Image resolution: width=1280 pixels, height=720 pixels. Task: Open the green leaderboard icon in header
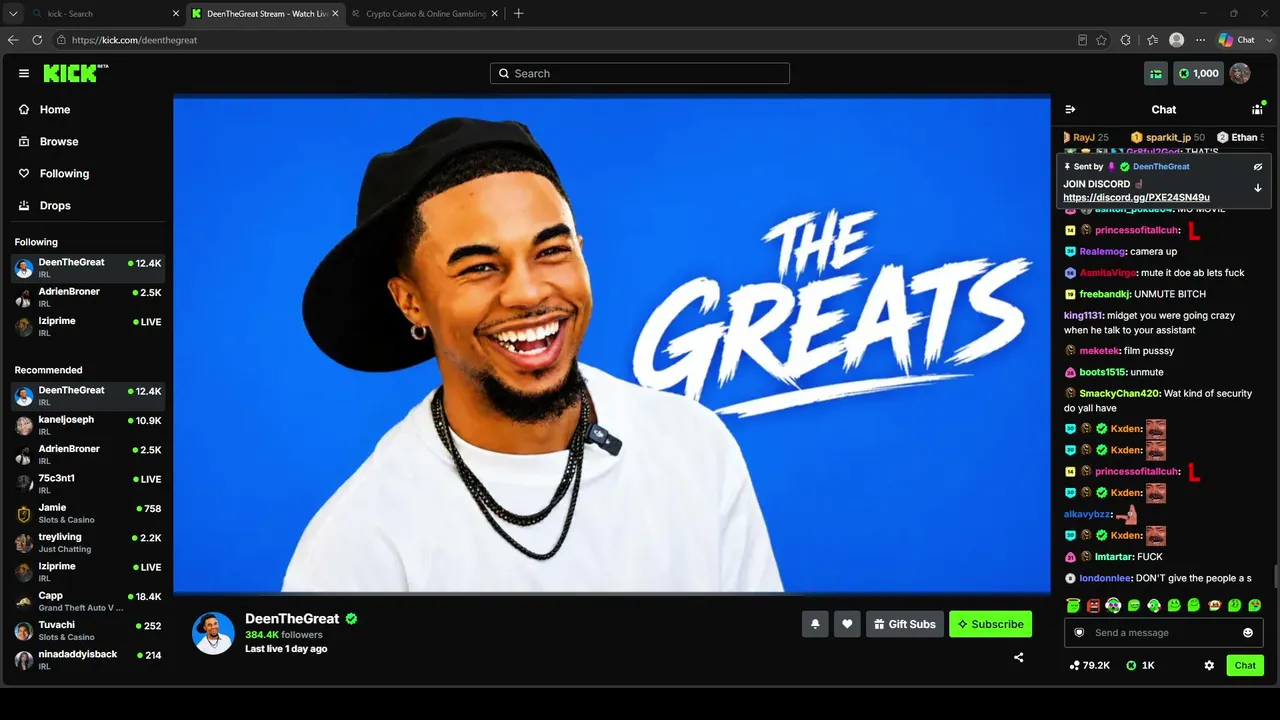point(1156,73)
